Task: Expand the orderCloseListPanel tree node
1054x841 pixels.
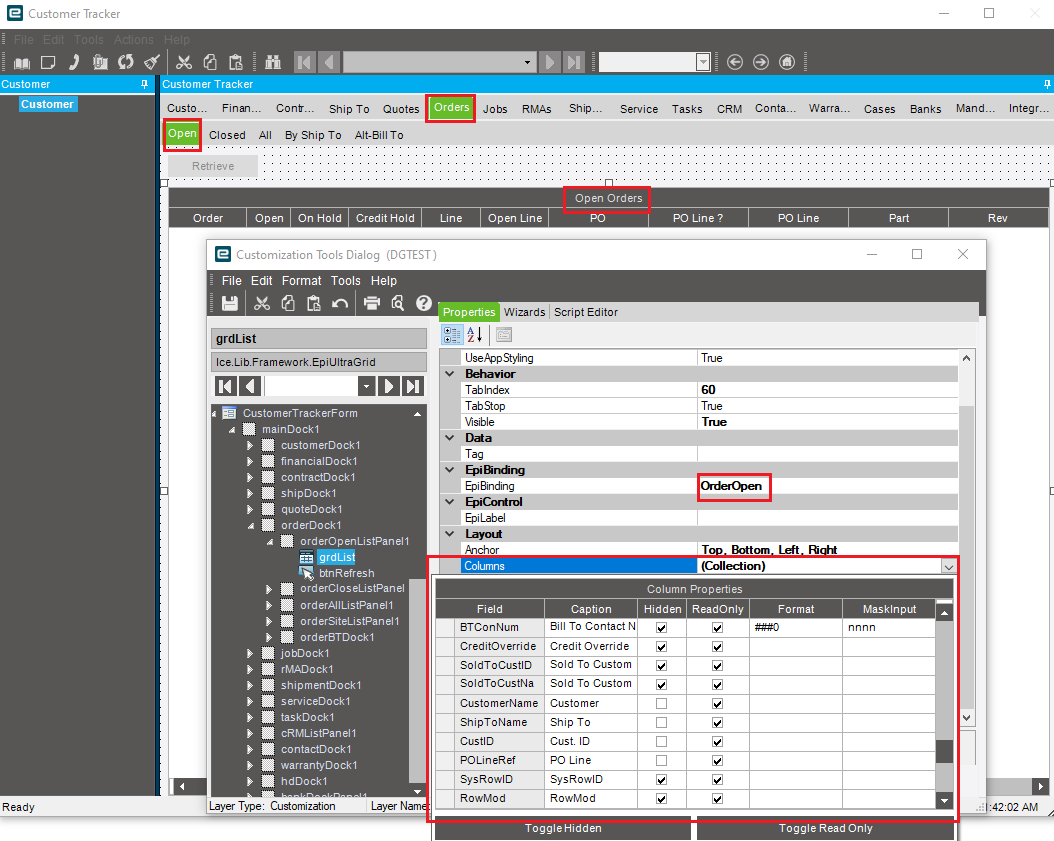Action: [269, 589]
